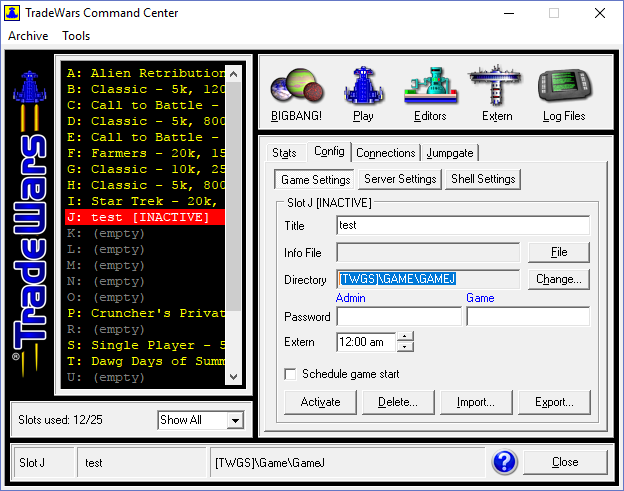Click the Import... button

[x=476, y=402]
